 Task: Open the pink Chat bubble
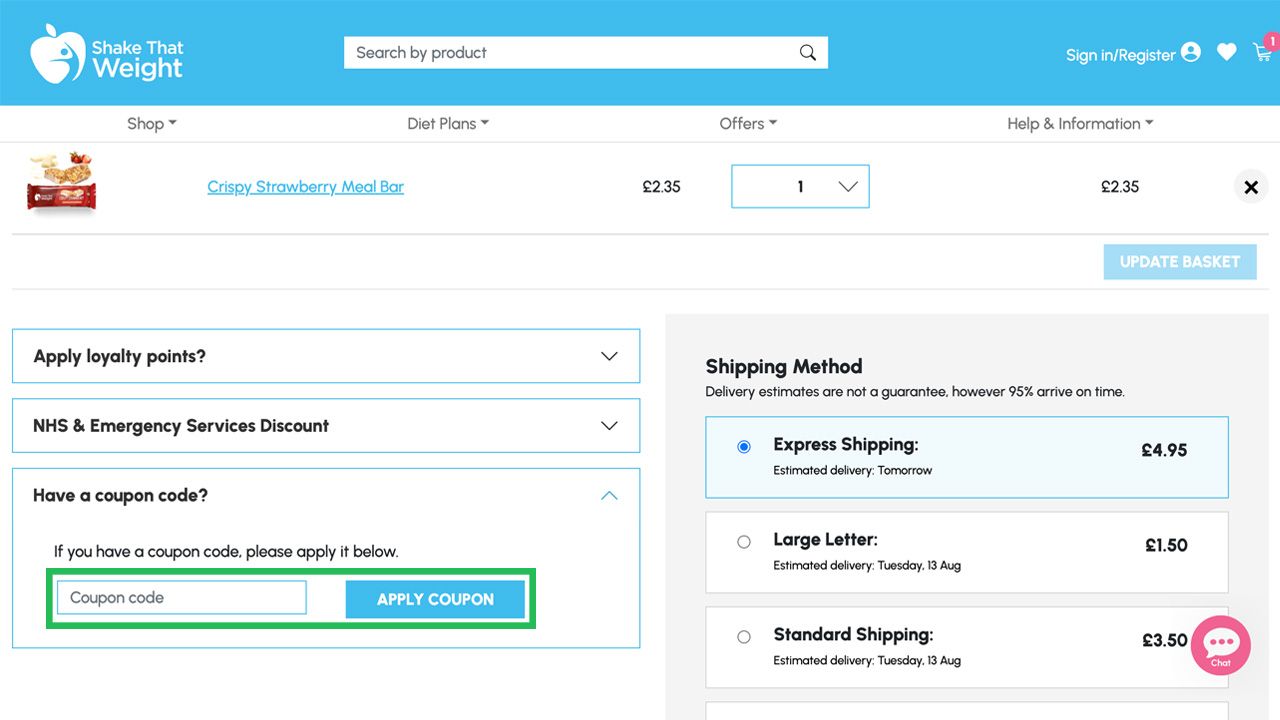tap(1221, 645)
